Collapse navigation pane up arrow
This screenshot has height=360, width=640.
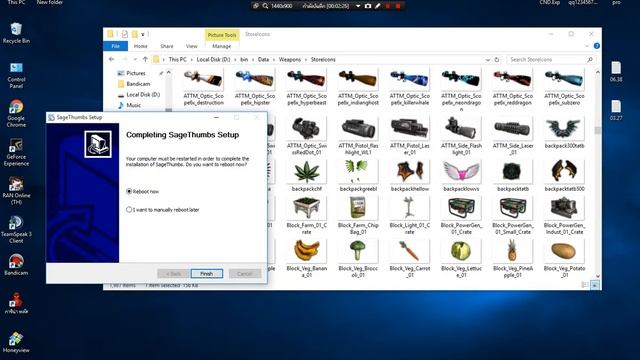coord(169,72)
